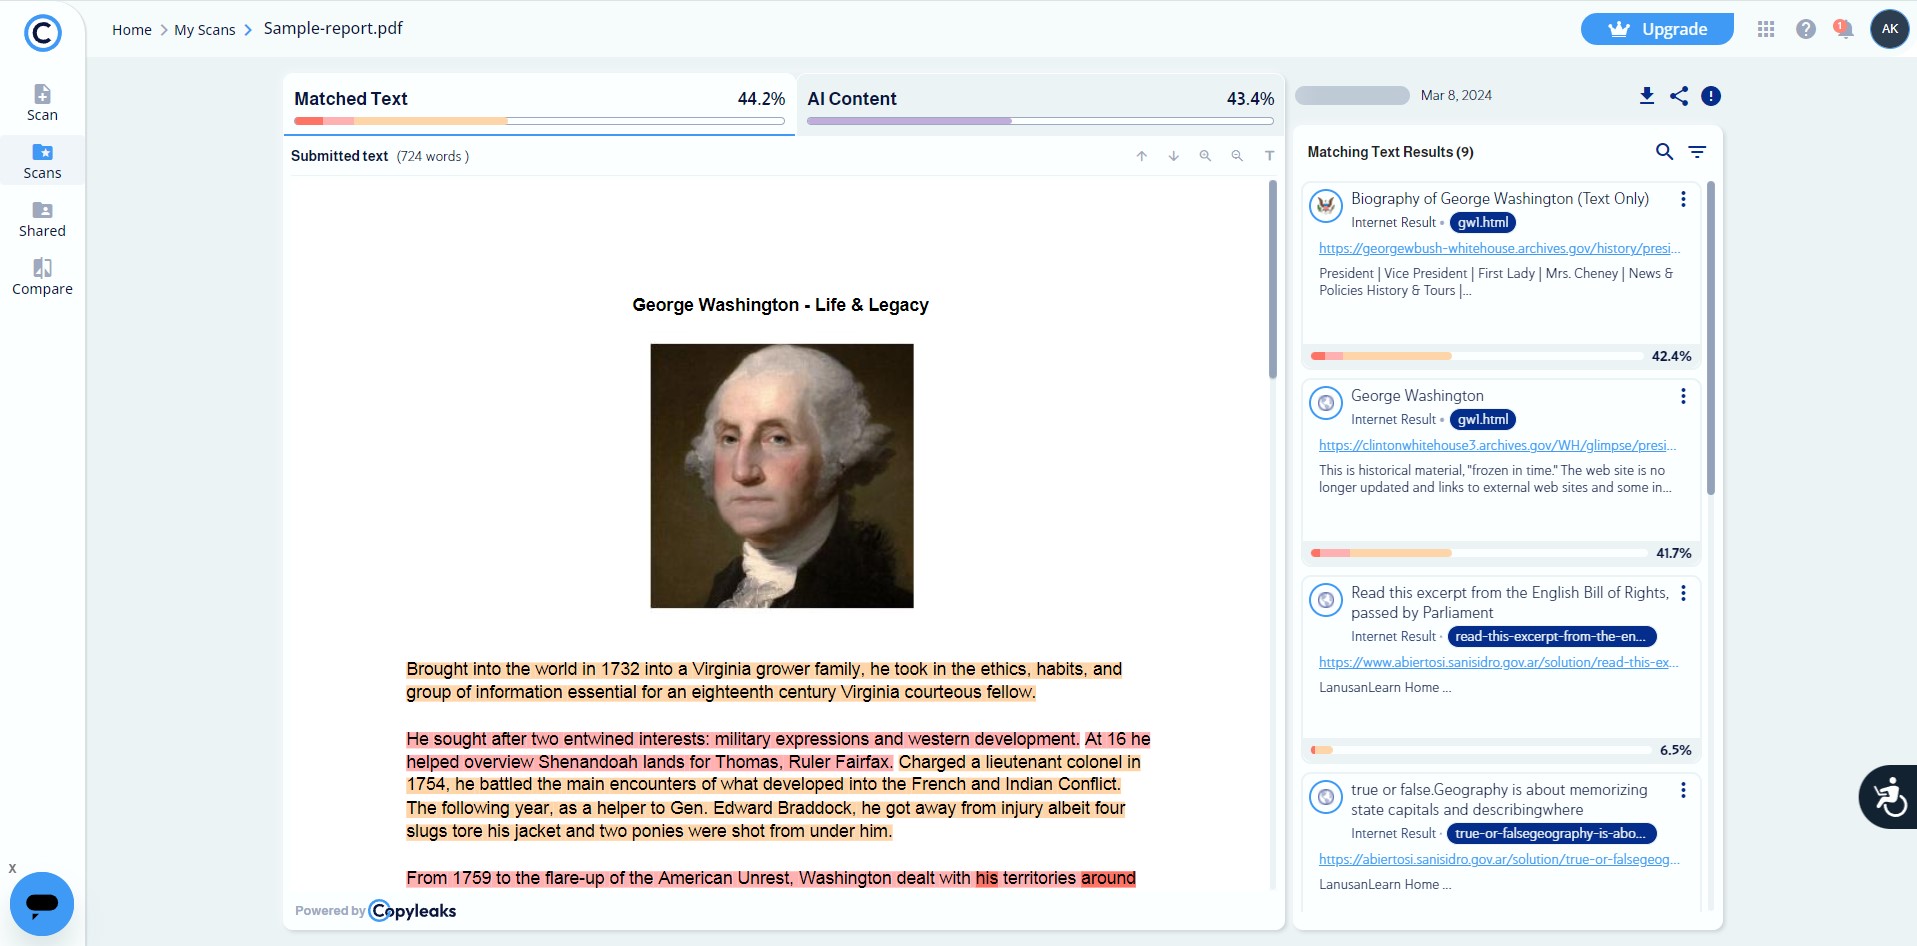The width and height of the screenshot is (1917, 946).
Task: Click the read-this-excerpt-from-the-en chip
Action: (x=1552, y=637)
